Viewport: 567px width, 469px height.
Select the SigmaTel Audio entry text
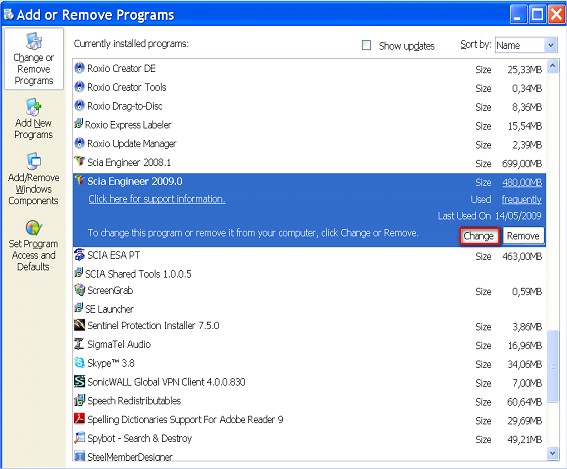(119, 344)
